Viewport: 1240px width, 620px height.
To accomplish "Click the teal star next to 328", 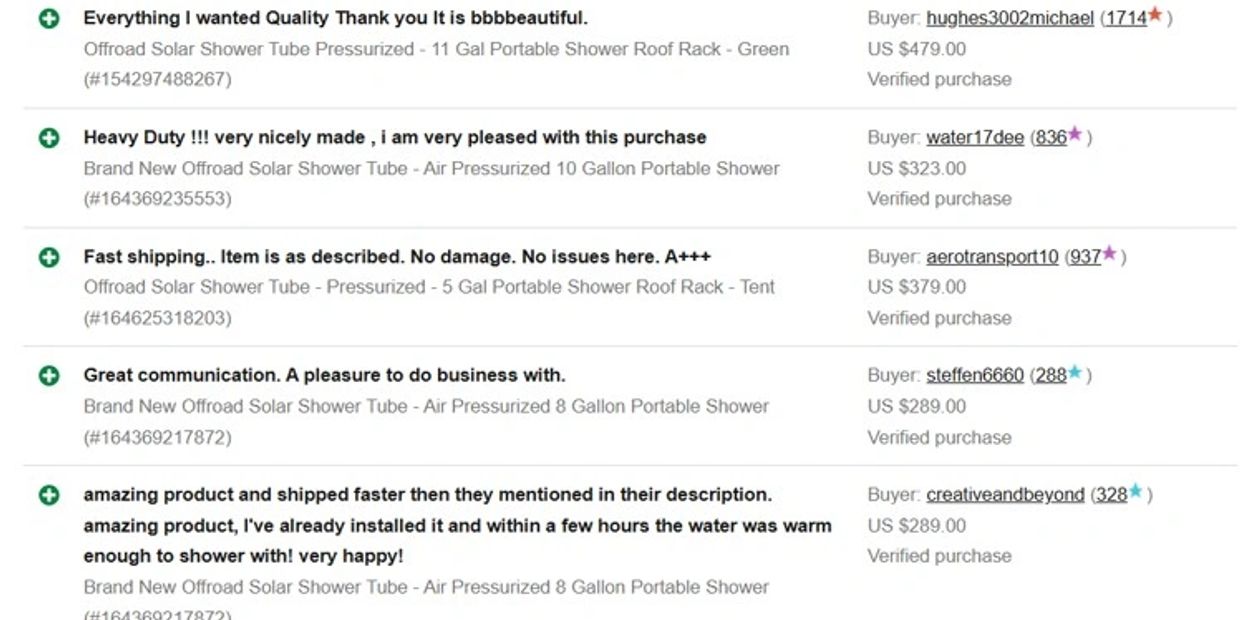I will [1136, 492].
